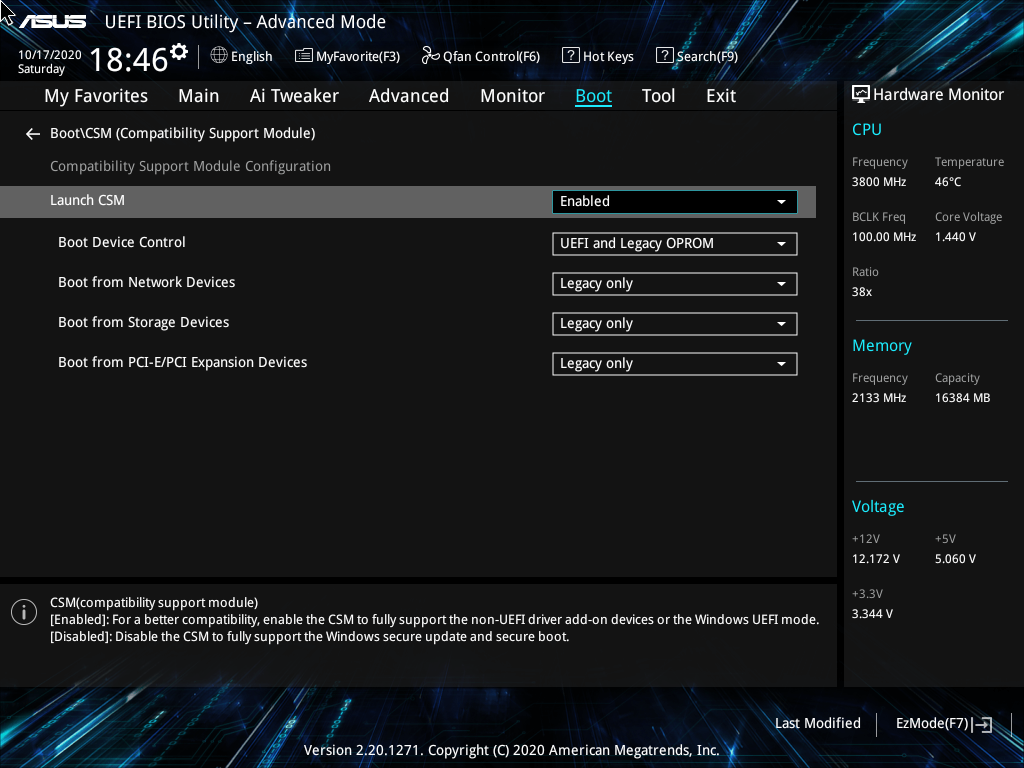The image size is (1024, 768).
Task: Click the 18:46 clock display
Action: coord(129,59)
